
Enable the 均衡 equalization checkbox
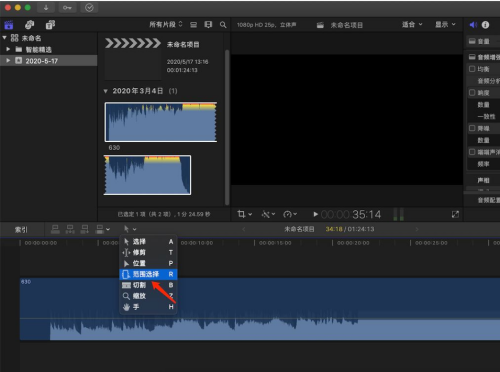472,69
